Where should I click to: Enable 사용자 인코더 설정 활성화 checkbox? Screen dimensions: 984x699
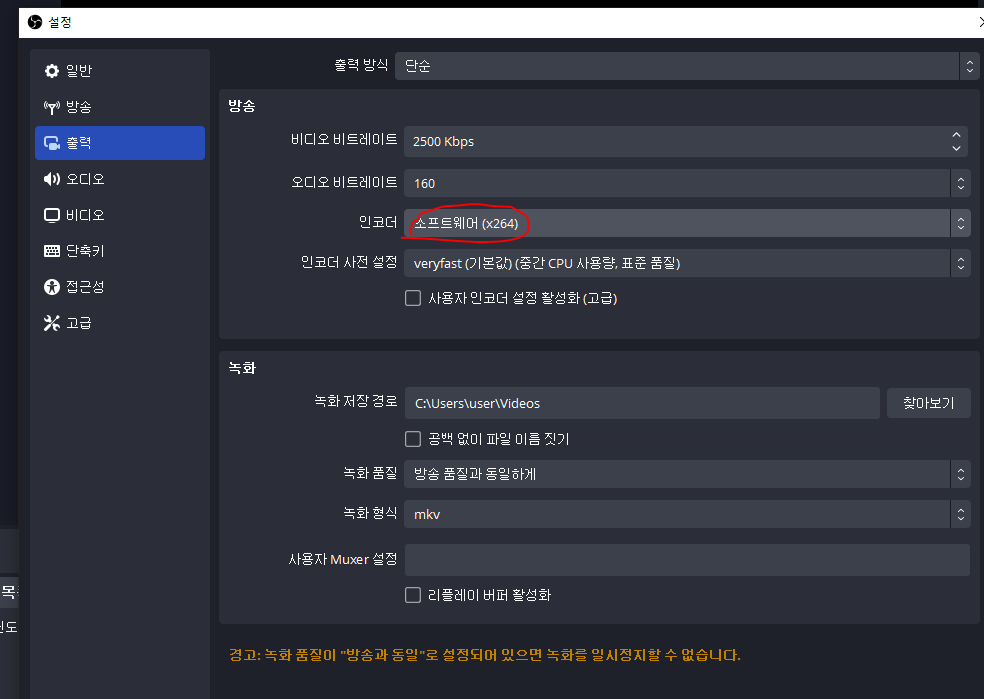(413, 298)
